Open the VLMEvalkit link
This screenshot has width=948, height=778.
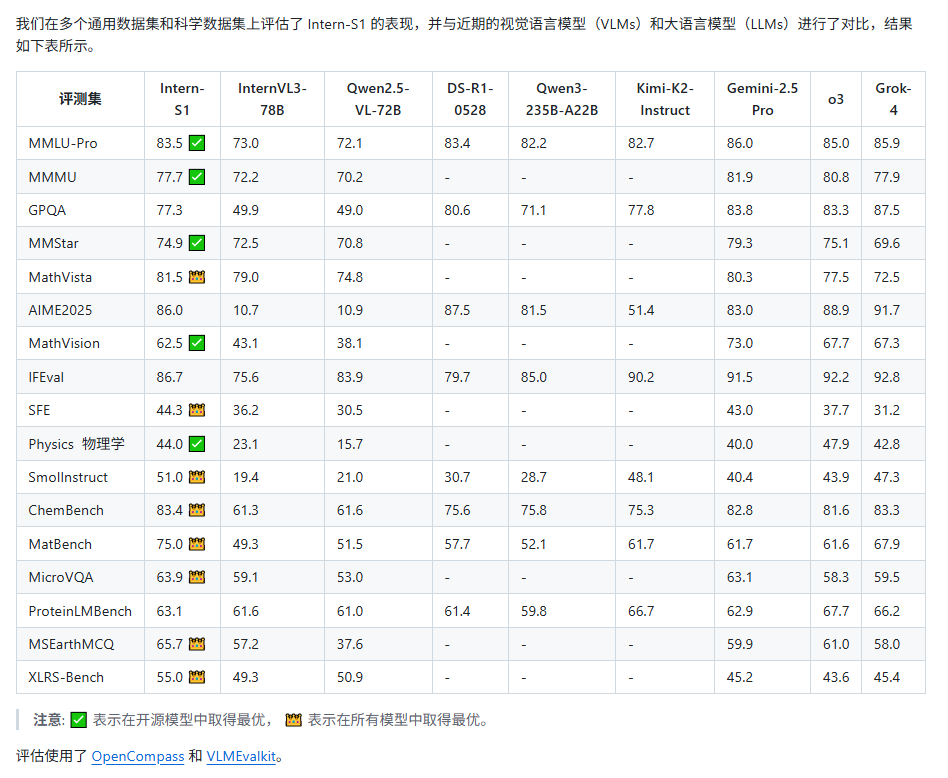point(241,756)
